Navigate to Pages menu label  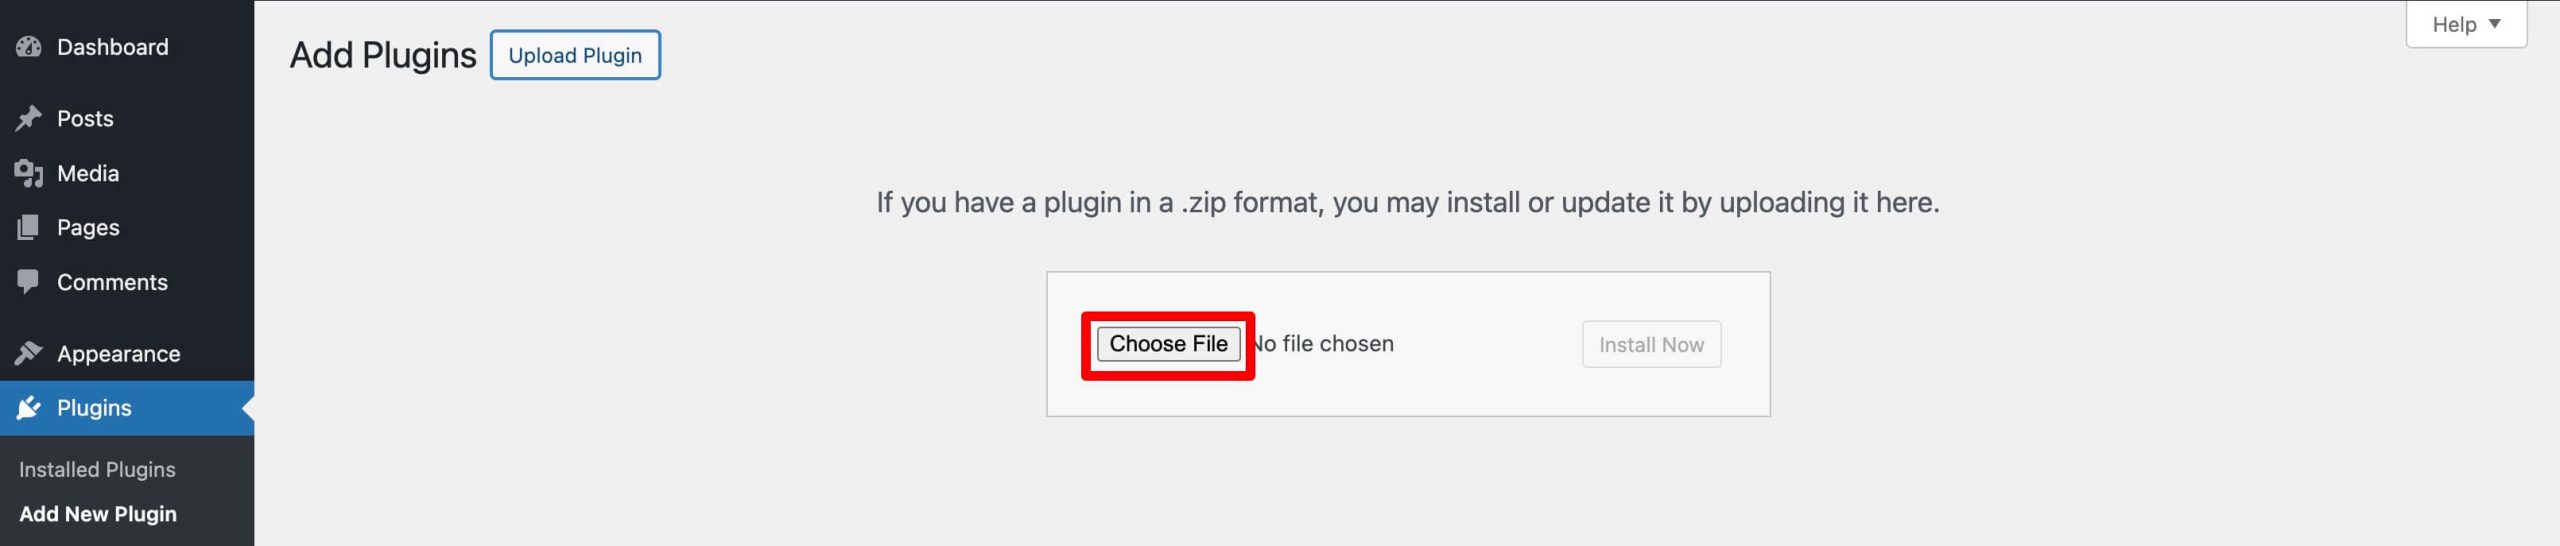(88, 228)
